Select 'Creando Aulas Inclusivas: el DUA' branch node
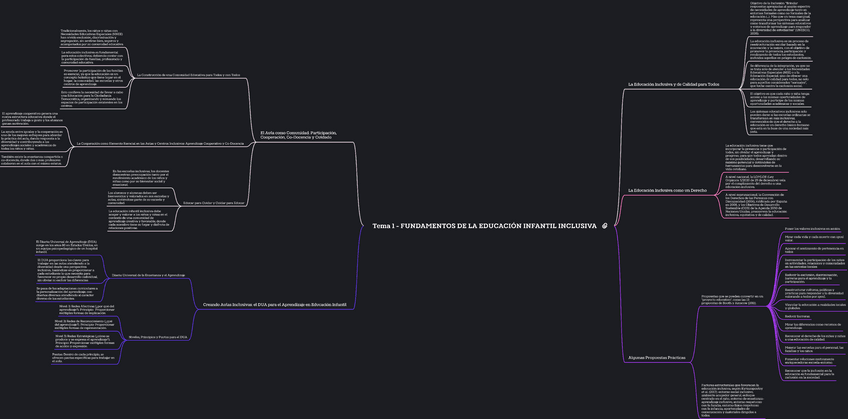The height and width of the screenshot is (419, 848). pyautogui.click(x=275, y=305)
